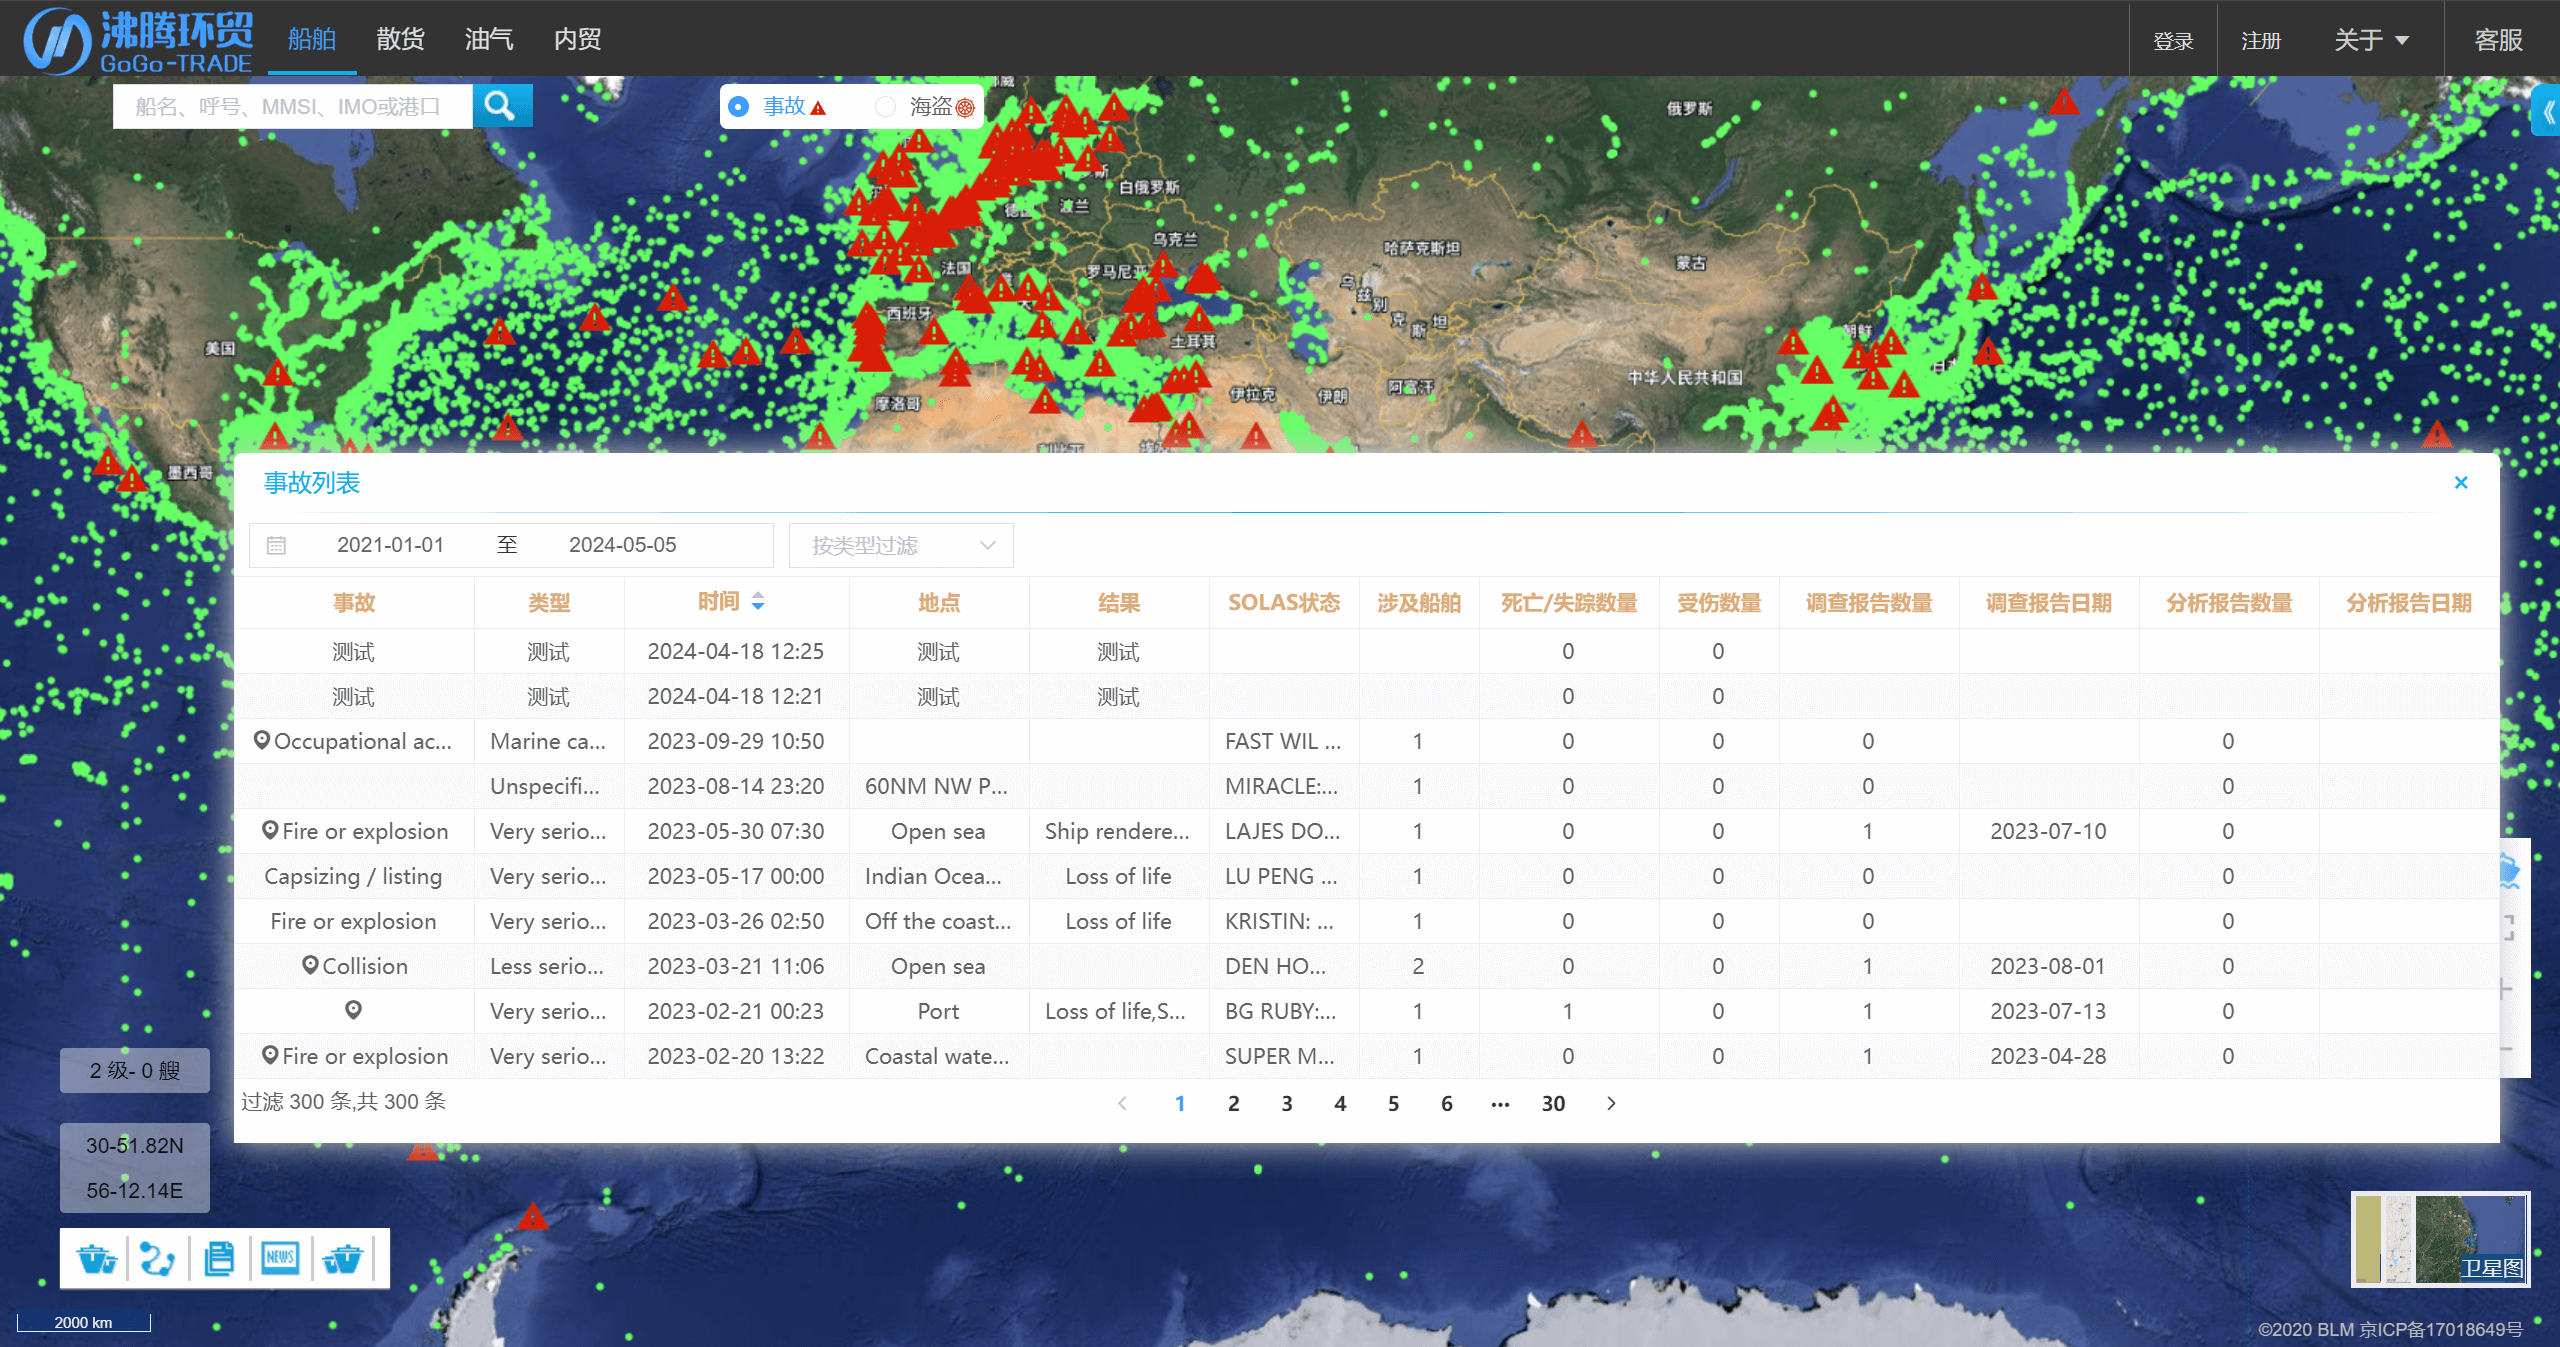Open the first ship fleet icon in bottom toolbar
Screen dimensions: 2560x1347
click(97, 1258)
